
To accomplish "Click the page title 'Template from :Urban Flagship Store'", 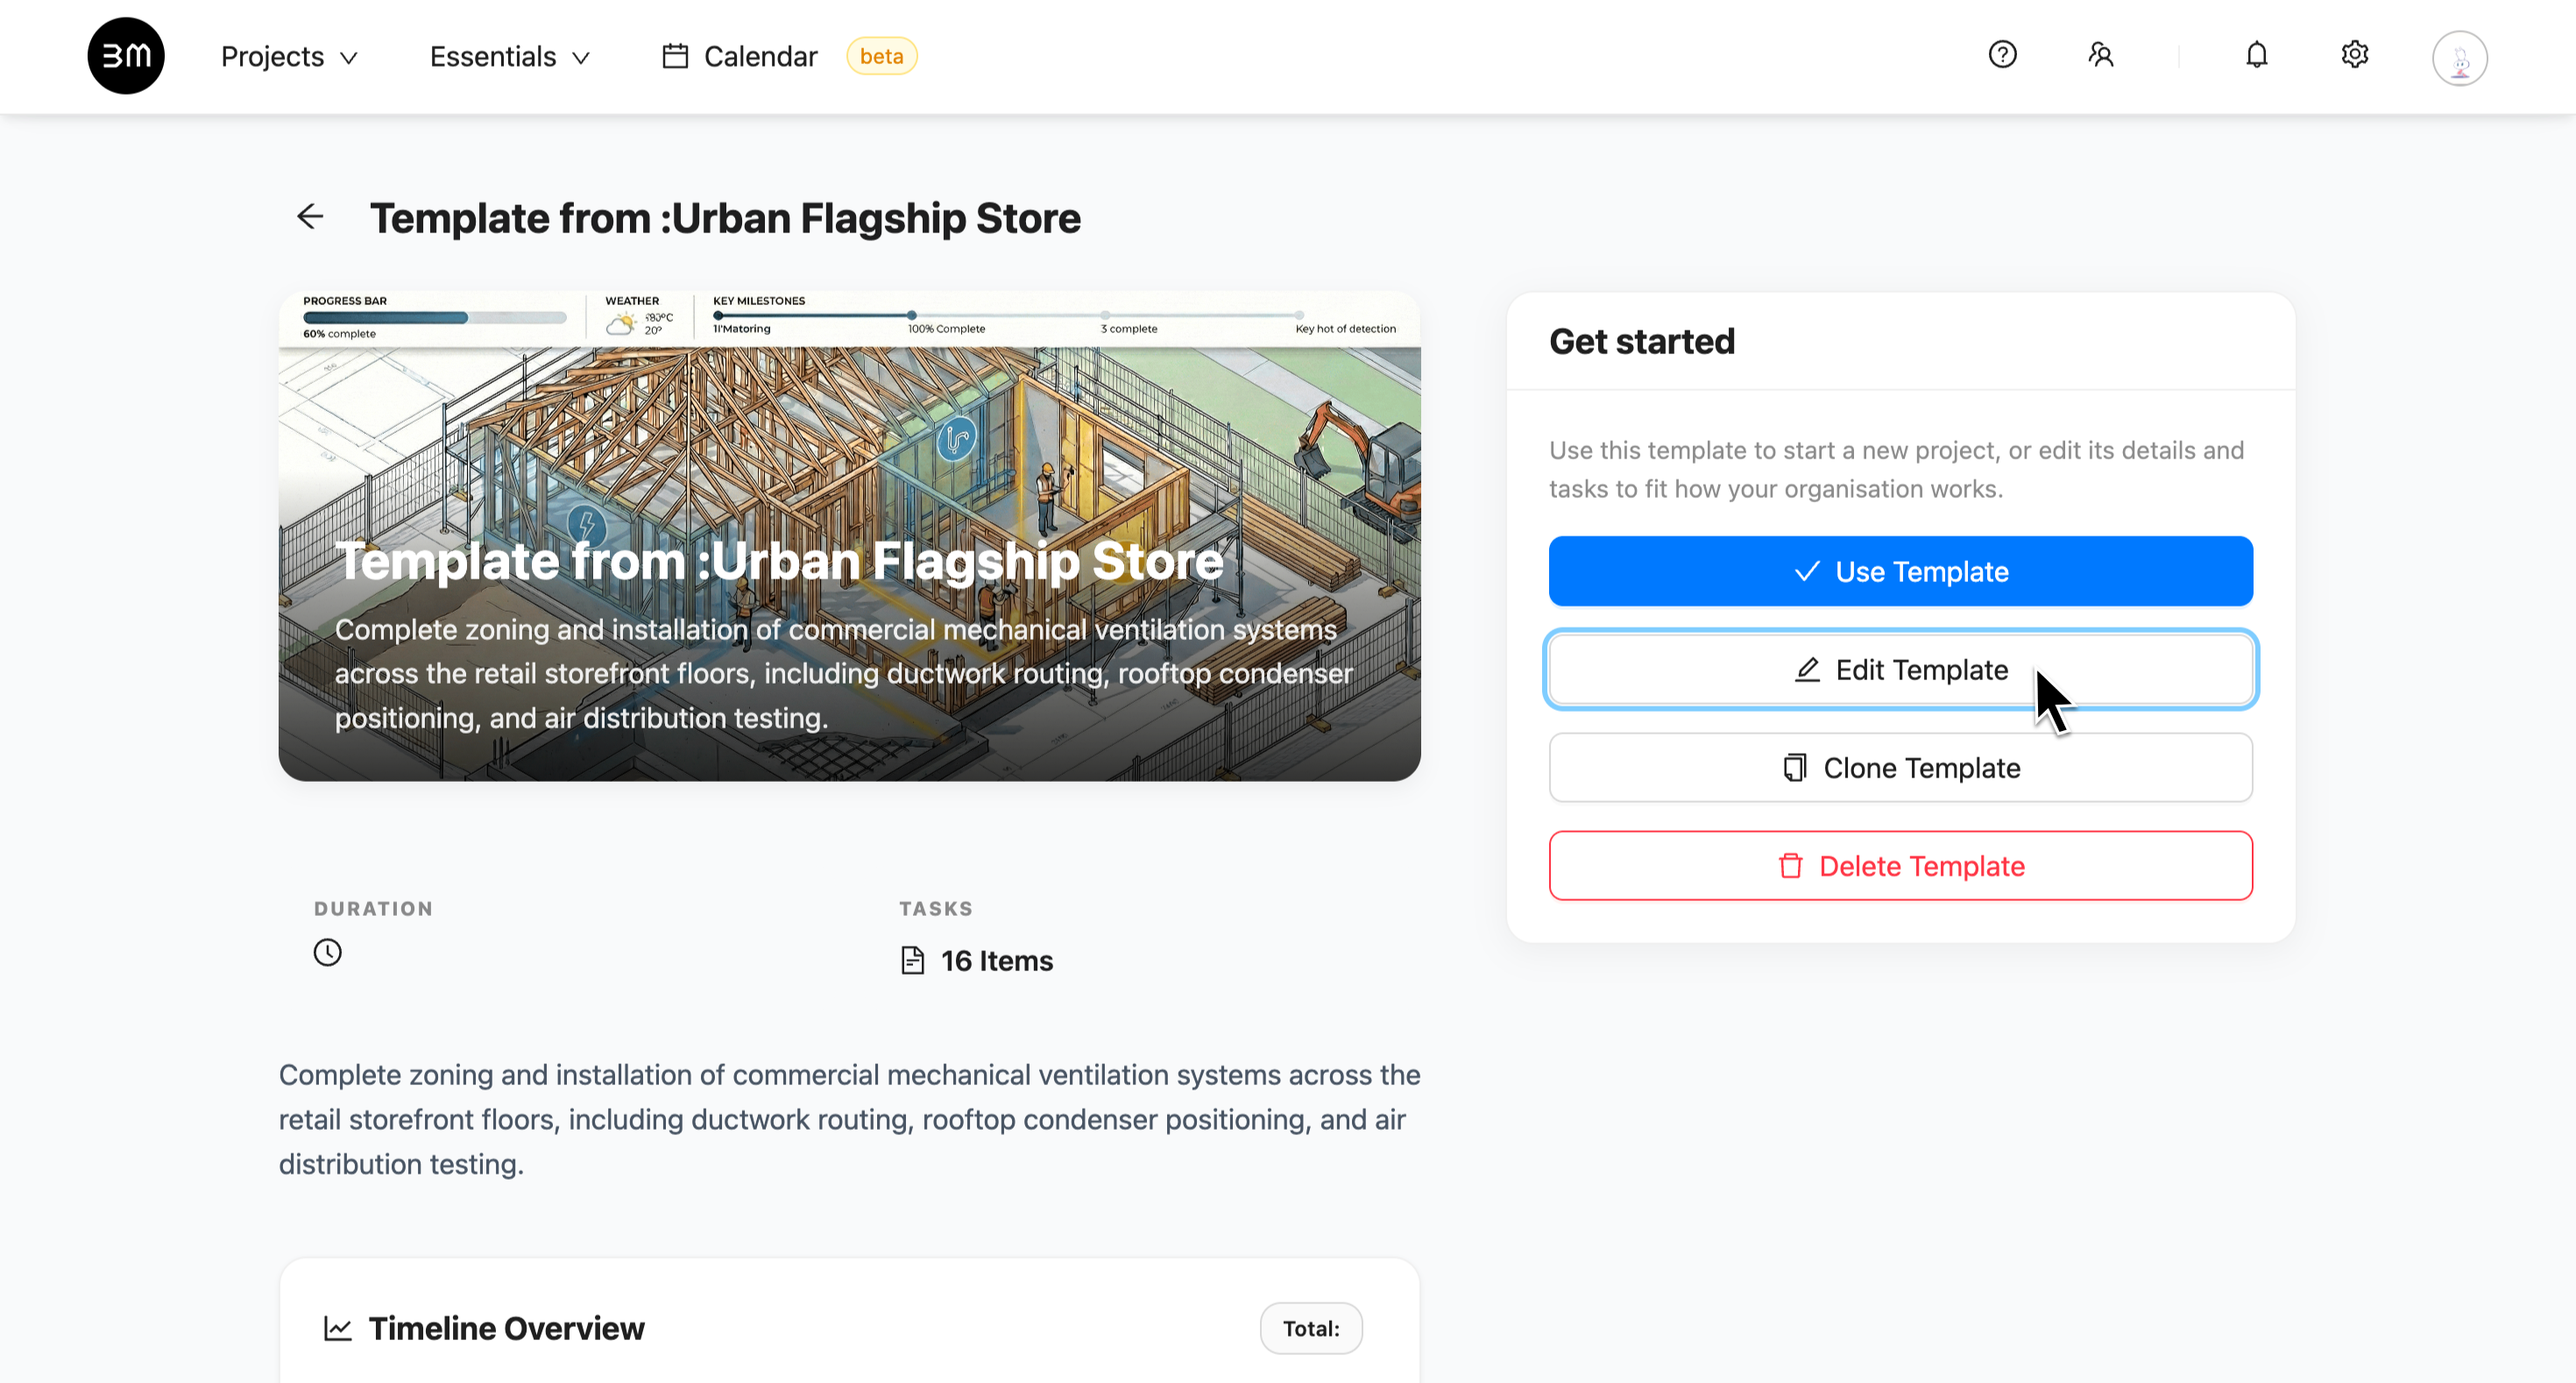I will click(725, 218).
